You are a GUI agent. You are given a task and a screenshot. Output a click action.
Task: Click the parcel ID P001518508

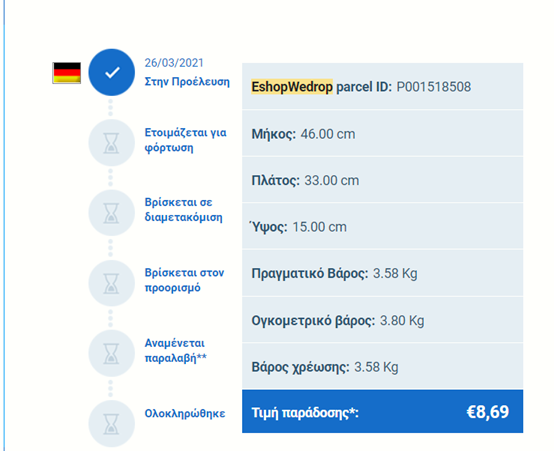tap(434, 87)
